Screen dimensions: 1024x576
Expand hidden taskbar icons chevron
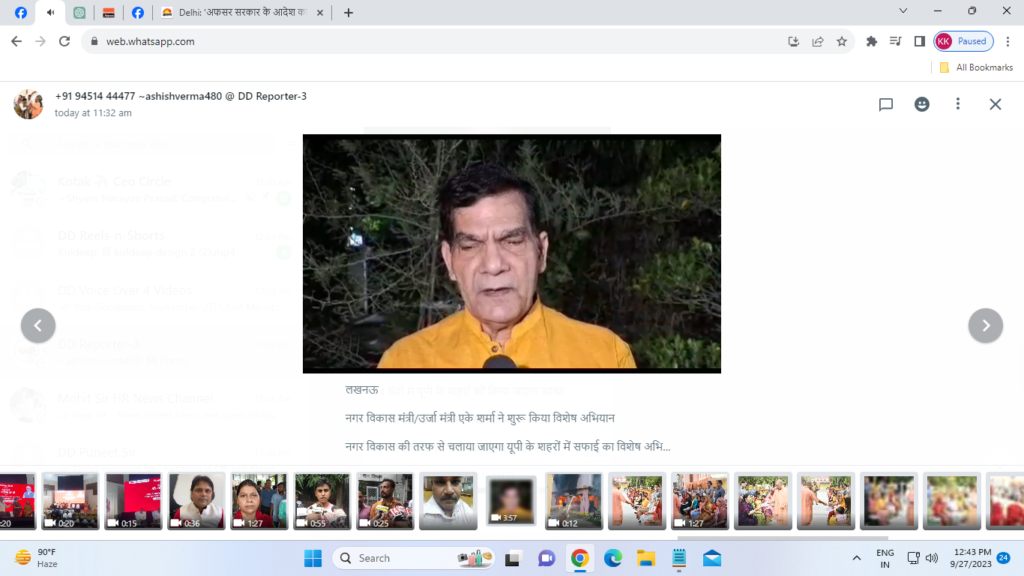point(857,557)
